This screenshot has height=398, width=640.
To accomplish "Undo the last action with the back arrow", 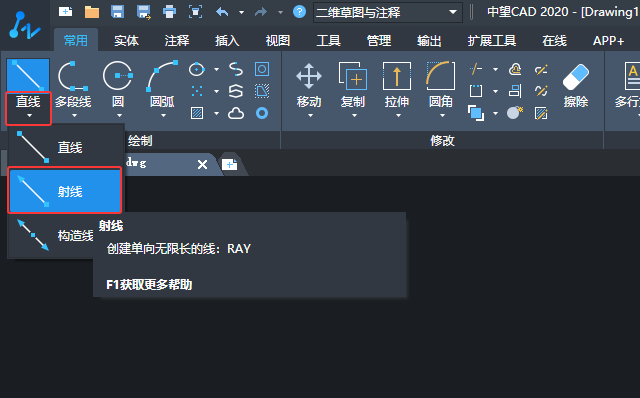I will click(222, 12).
